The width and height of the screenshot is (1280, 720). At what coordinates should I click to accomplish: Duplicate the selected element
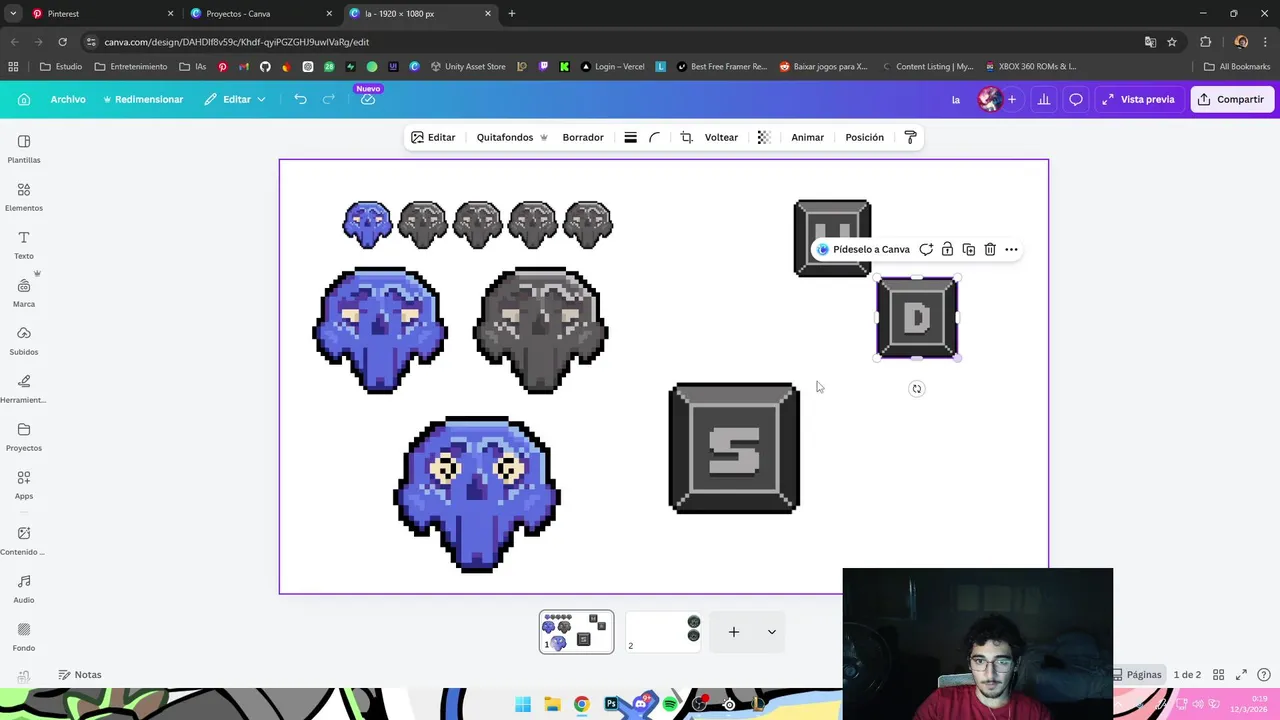coord(968,249)
